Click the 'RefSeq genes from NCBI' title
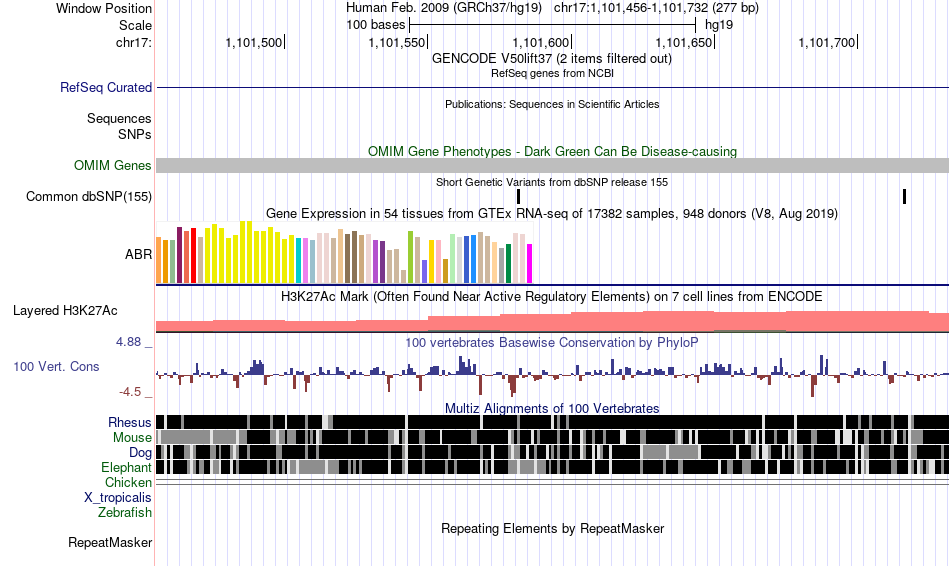The image size is (950, 566). point(552,73)
